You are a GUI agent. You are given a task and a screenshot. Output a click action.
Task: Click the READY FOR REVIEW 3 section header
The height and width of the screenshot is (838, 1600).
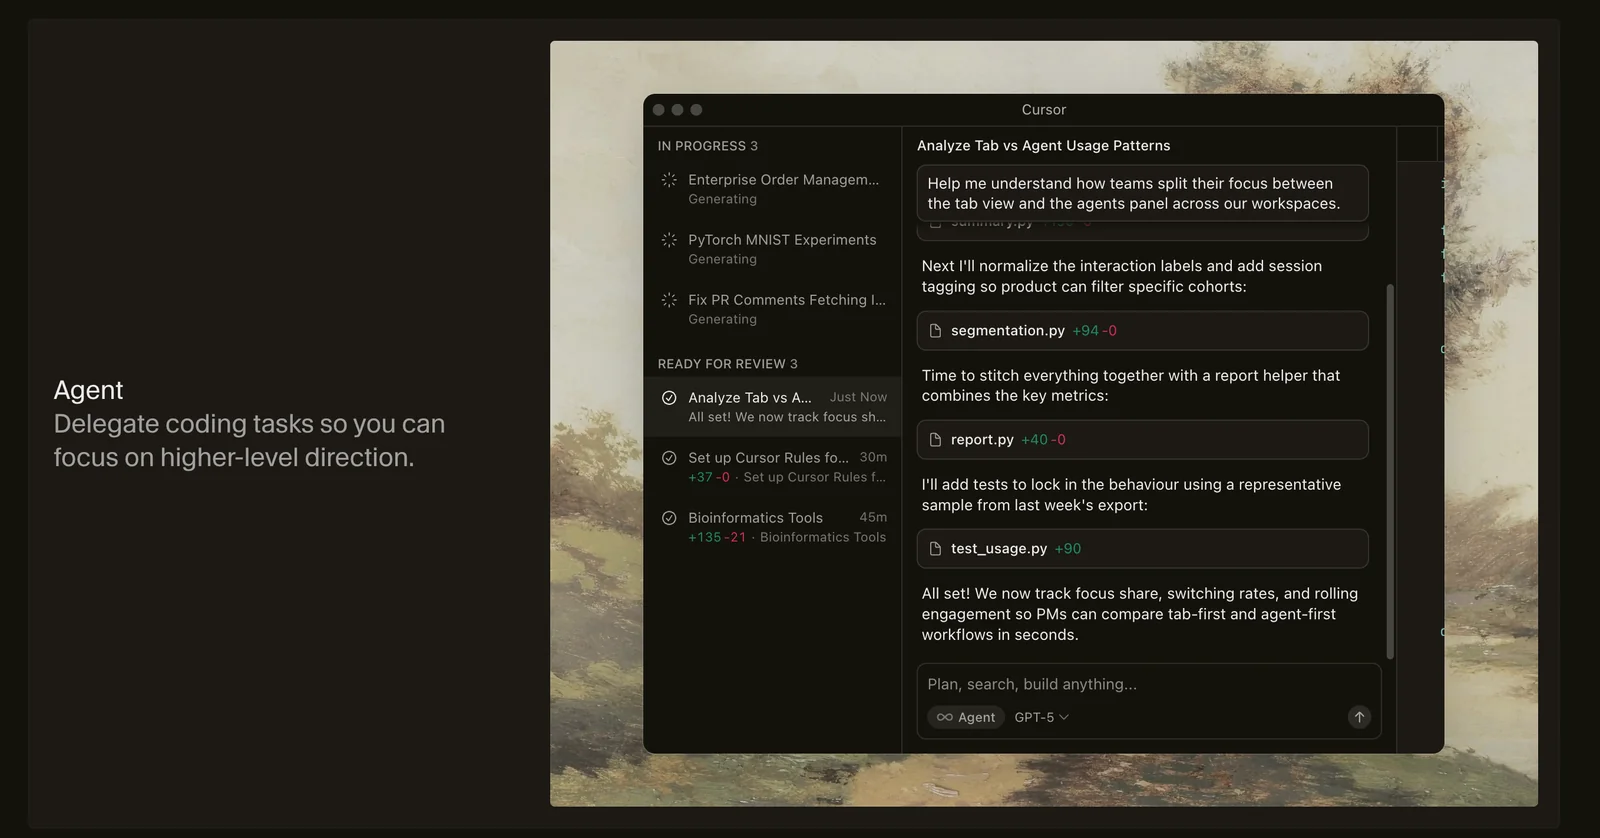(x=727, y=364)
